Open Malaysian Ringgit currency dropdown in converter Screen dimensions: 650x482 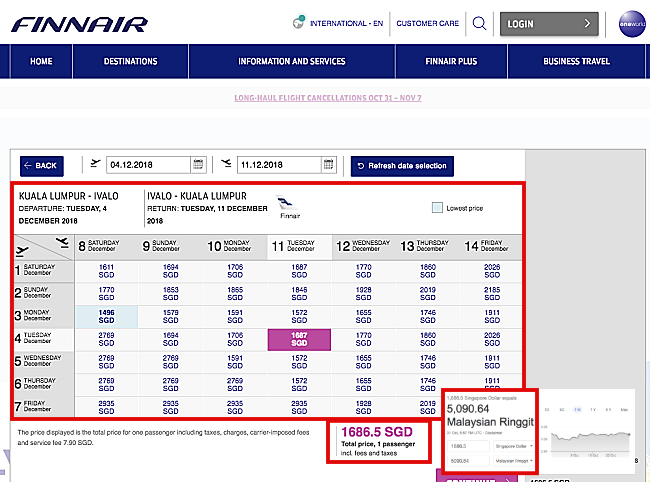[514, 461]
